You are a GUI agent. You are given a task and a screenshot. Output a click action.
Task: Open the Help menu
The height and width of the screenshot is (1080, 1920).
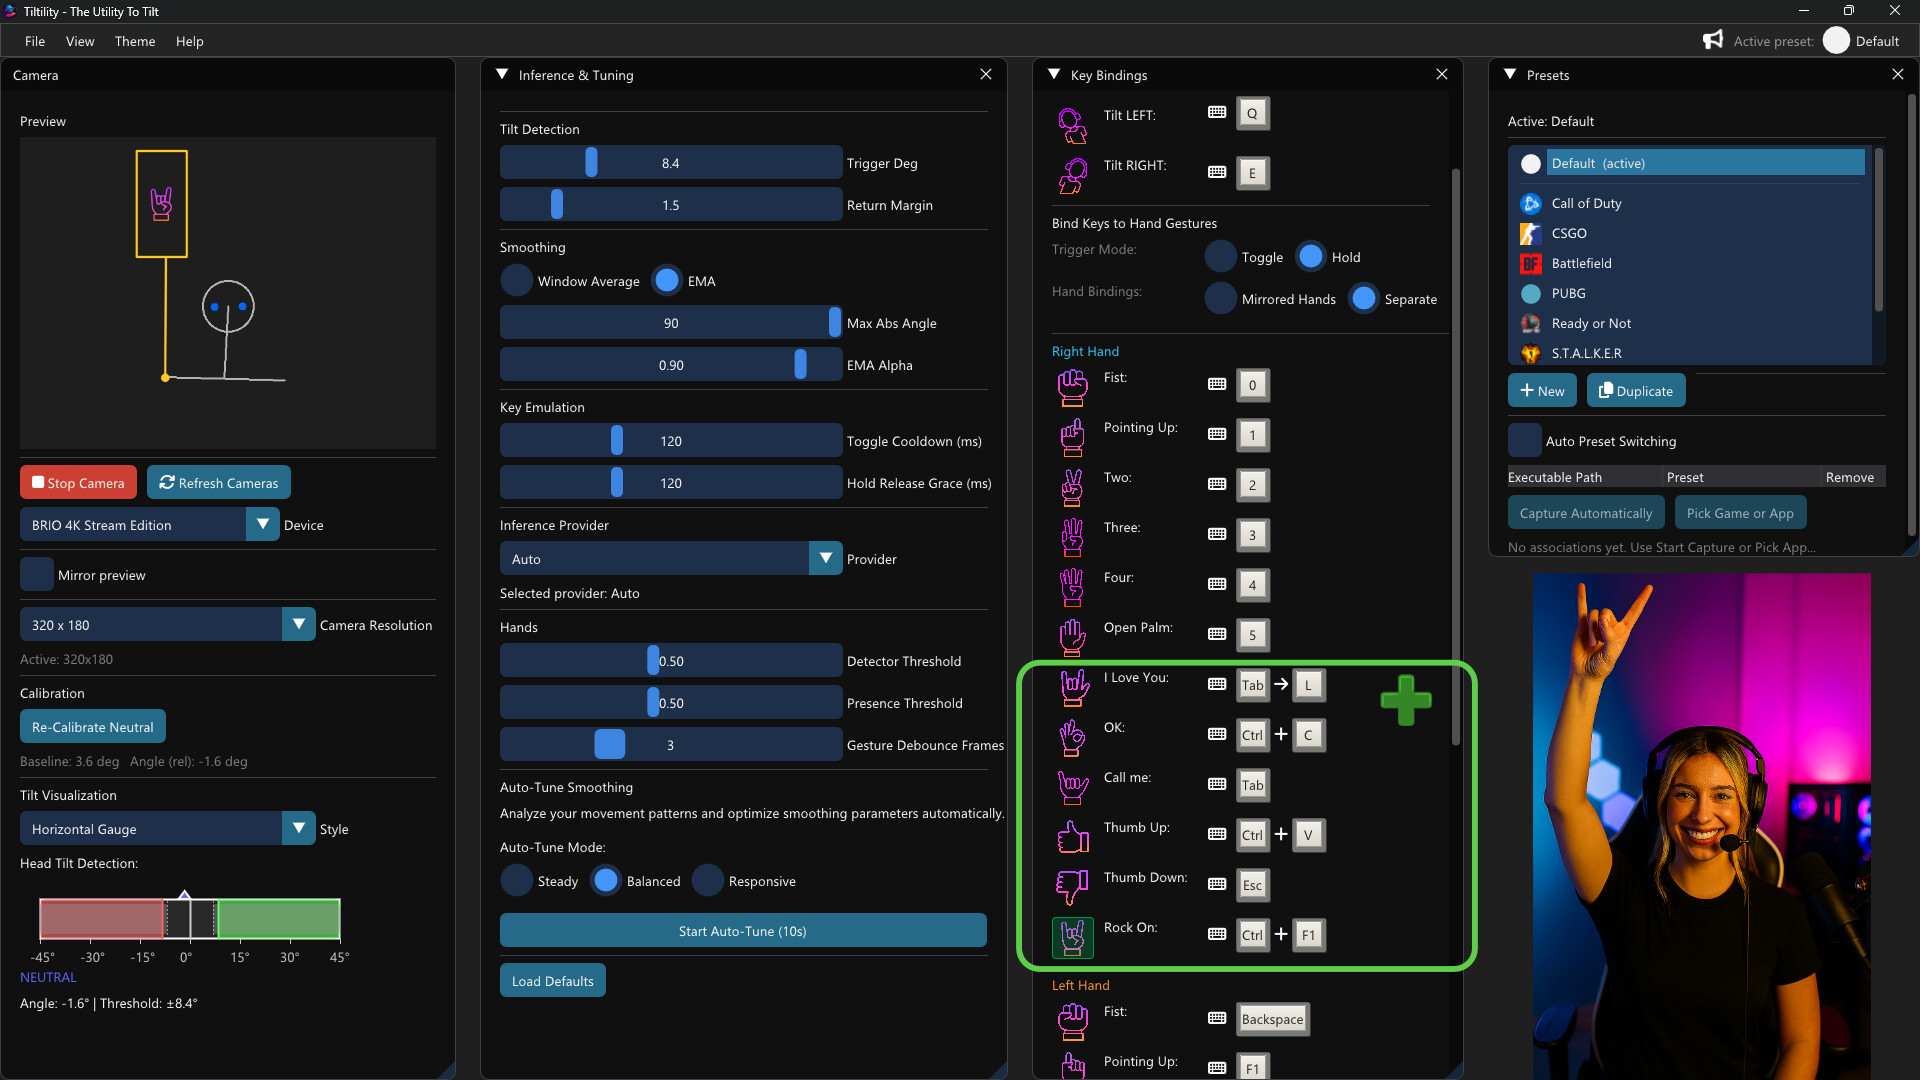[x=189, y=41]
